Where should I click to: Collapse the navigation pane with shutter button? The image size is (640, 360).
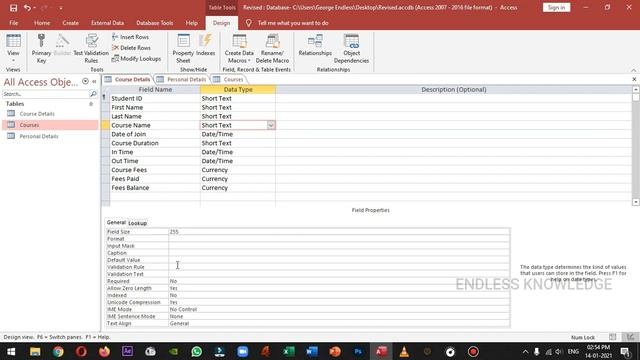point(94,82)
